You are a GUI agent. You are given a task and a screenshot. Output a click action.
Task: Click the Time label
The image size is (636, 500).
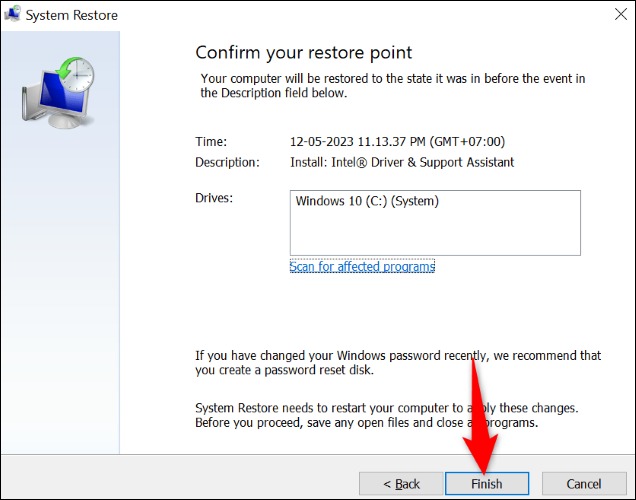point(211,142)
